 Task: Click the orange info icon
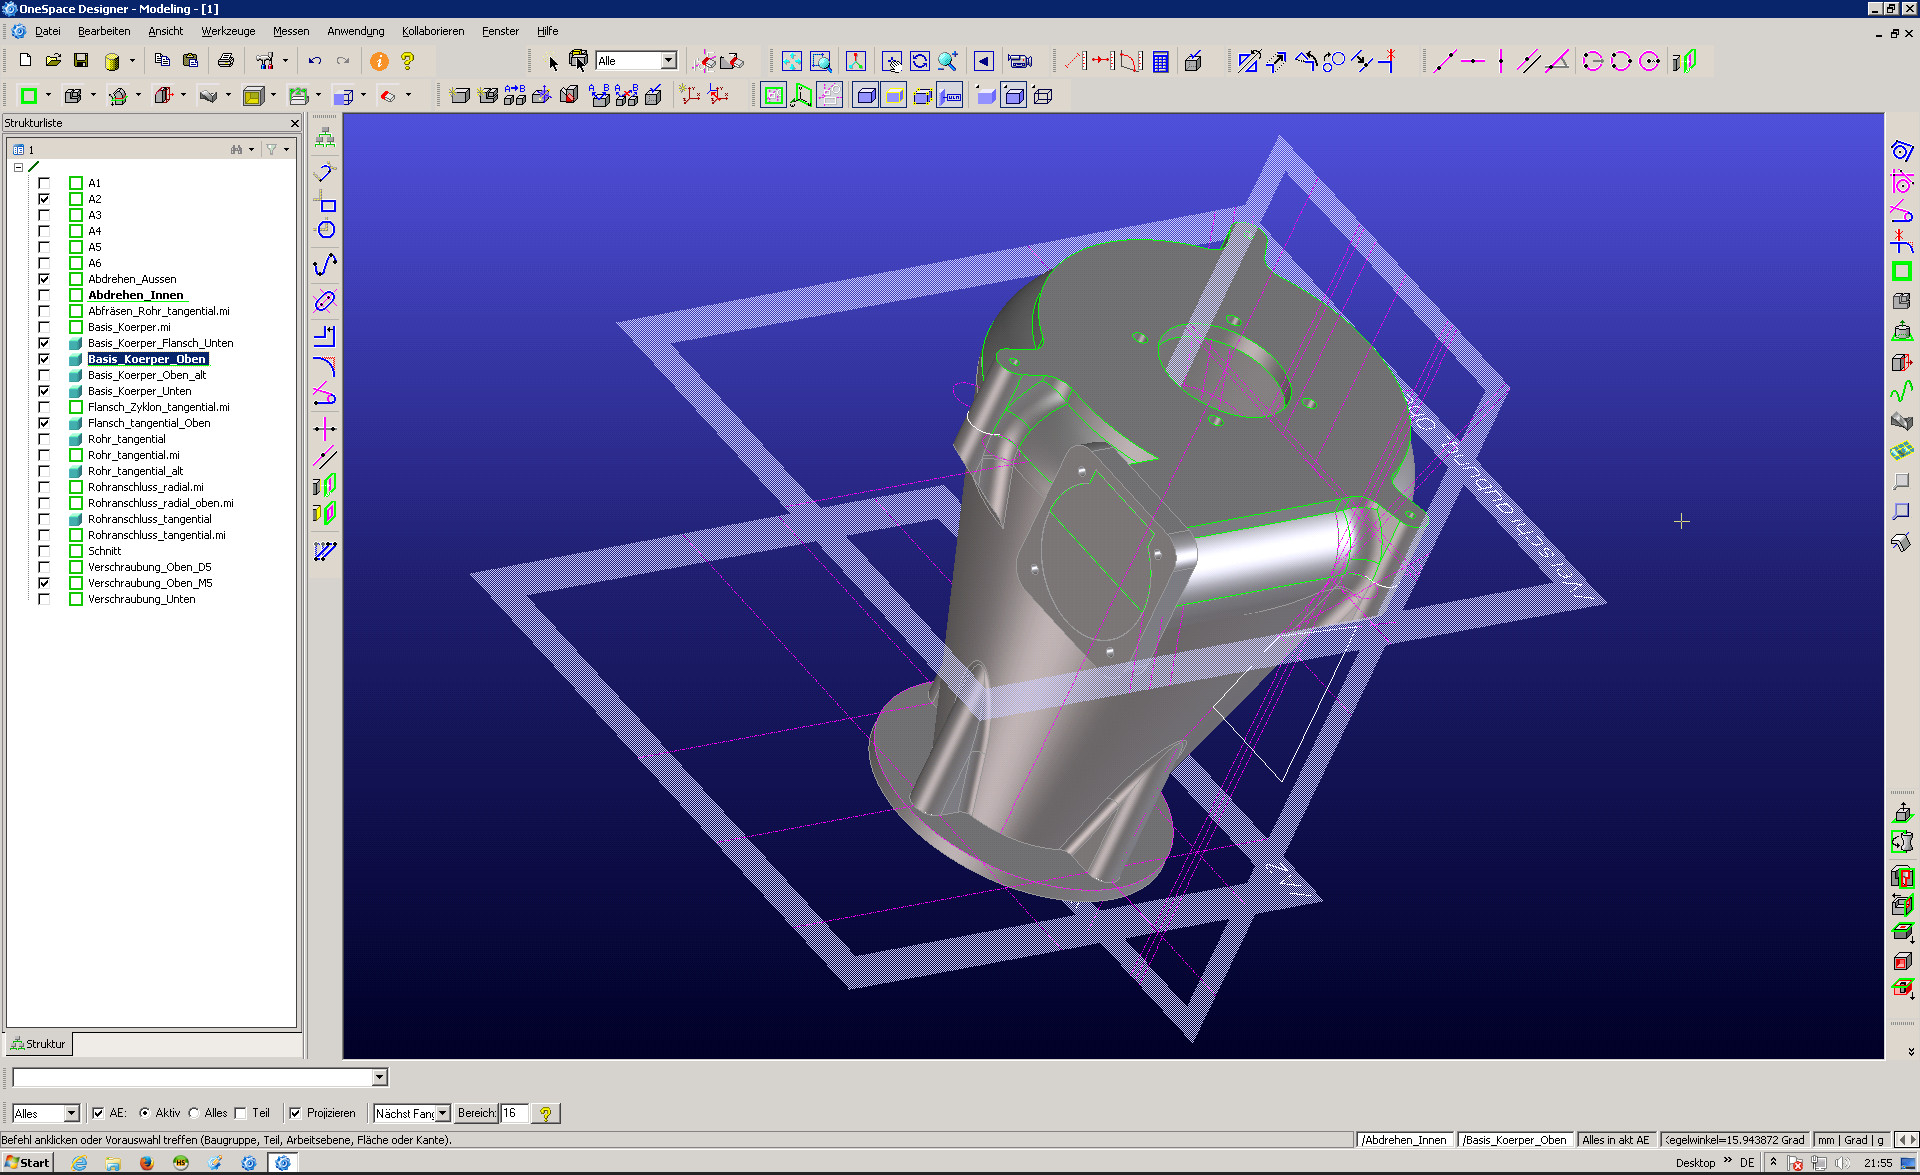point(379,61)
